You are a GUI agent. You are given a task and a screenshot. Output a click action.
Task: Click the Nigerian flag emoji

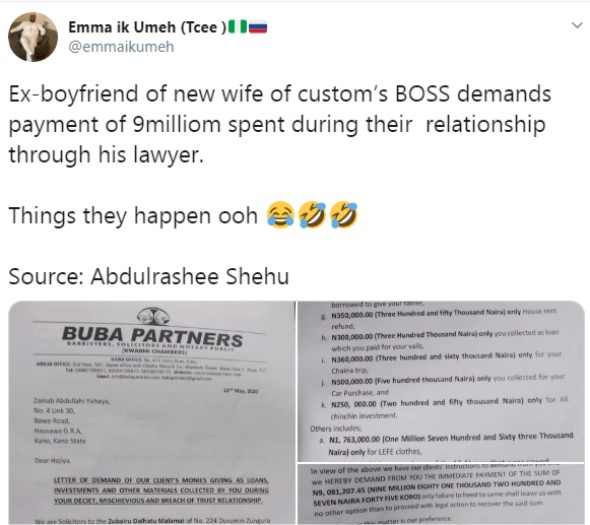pos(238,27)
